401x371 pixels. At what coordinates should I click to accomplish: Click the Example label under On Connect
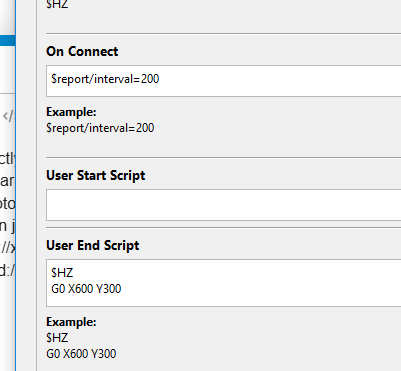71,112
